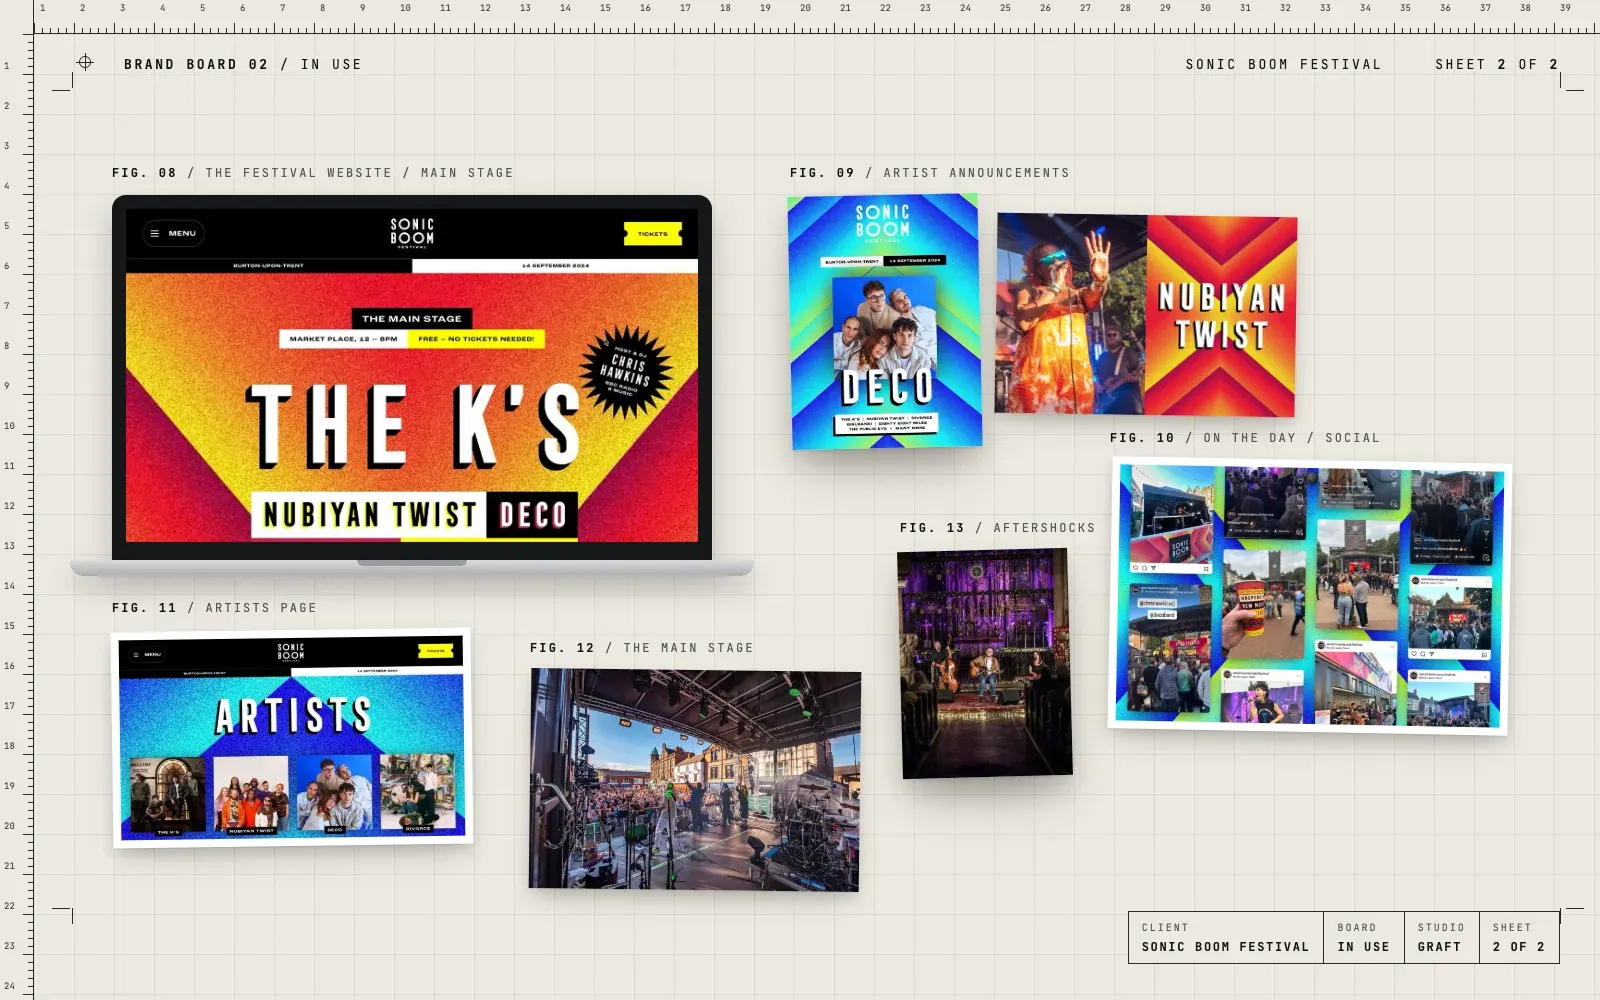Select FIG. 11 artists page caption
Image resolution: width=1600 pixels, height=1000 pixels.
coord(214,608)
